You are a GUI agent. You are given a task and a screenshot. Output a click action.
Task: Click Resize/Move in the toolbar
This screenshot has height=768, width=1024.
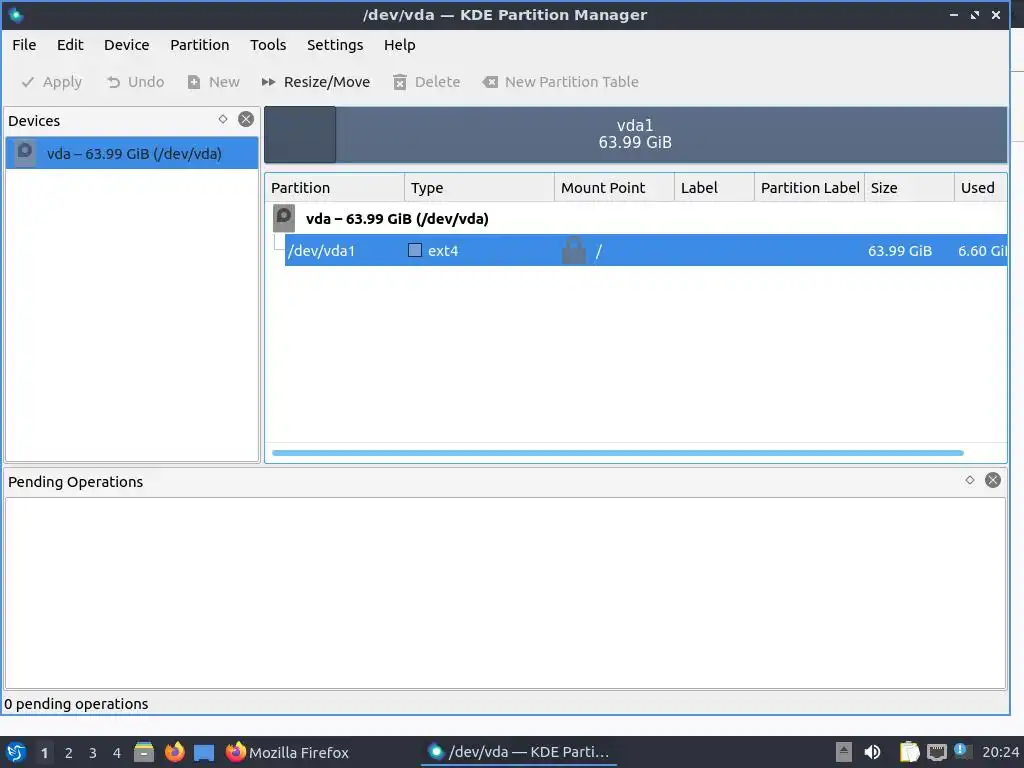(316, 82)
